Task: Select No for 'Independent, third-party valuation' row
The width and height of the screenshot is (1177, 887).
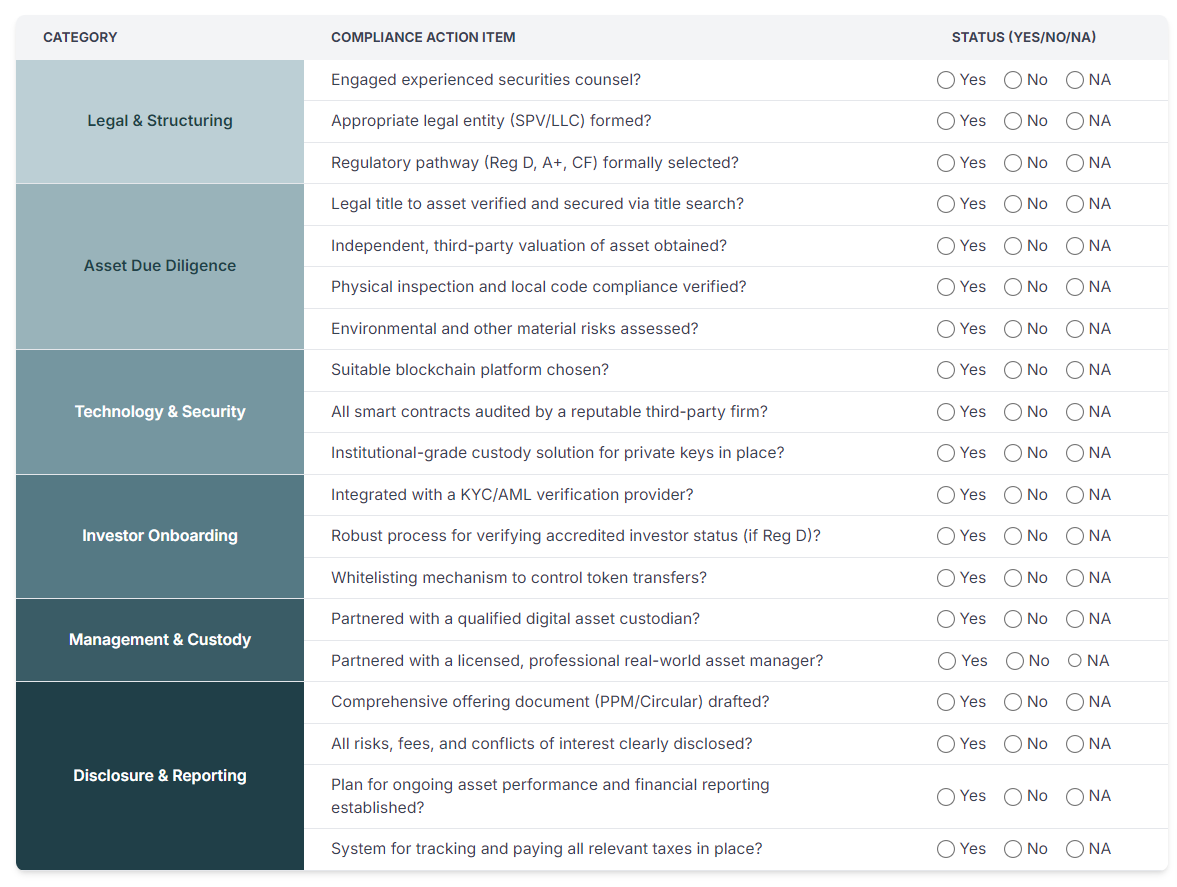Action: [1013, 246]
